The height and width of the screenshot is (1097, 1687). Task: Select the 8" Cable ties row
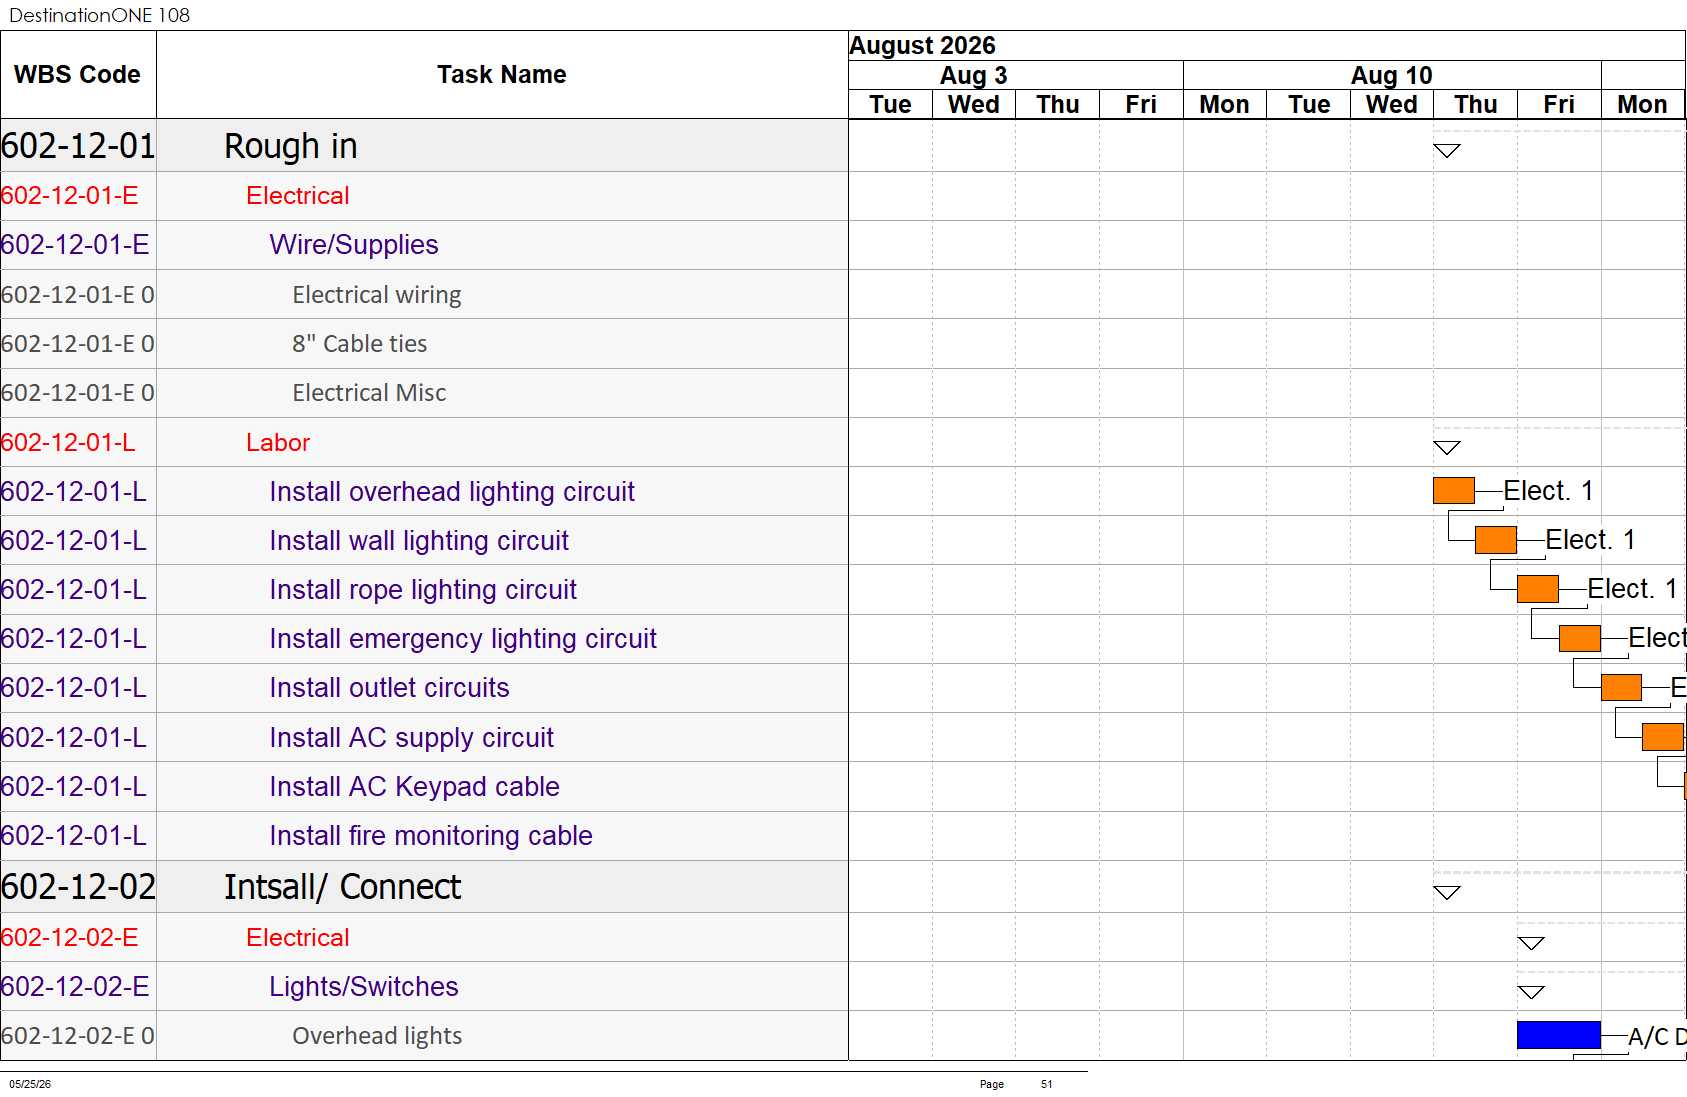[x=424, y=344]
